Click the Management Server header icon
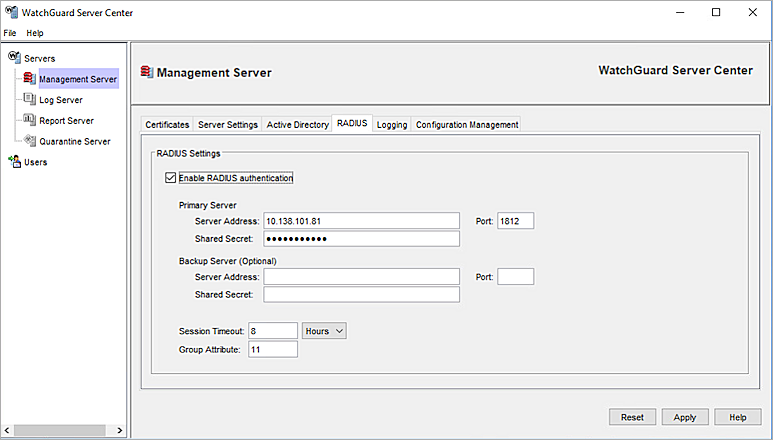The width and height of the screenshot is (773, 440). click(146, 72)
